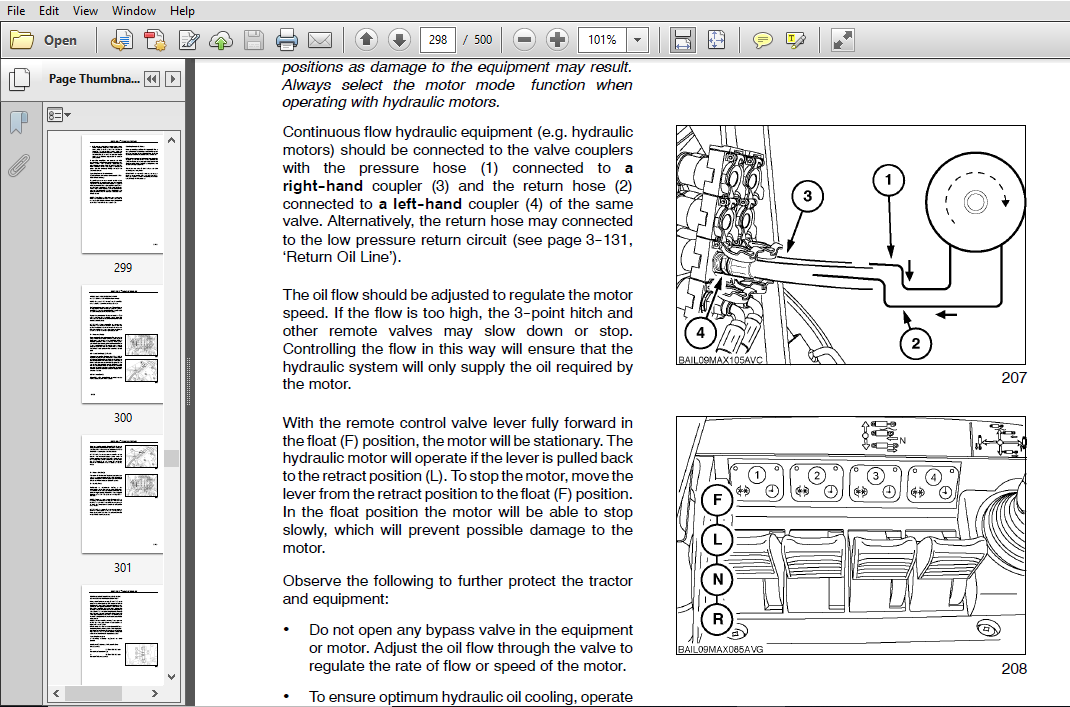Viewport: 1070px width, 707px height.
Task: Click the page number field showing 298
Action: (x=437, y=40)
